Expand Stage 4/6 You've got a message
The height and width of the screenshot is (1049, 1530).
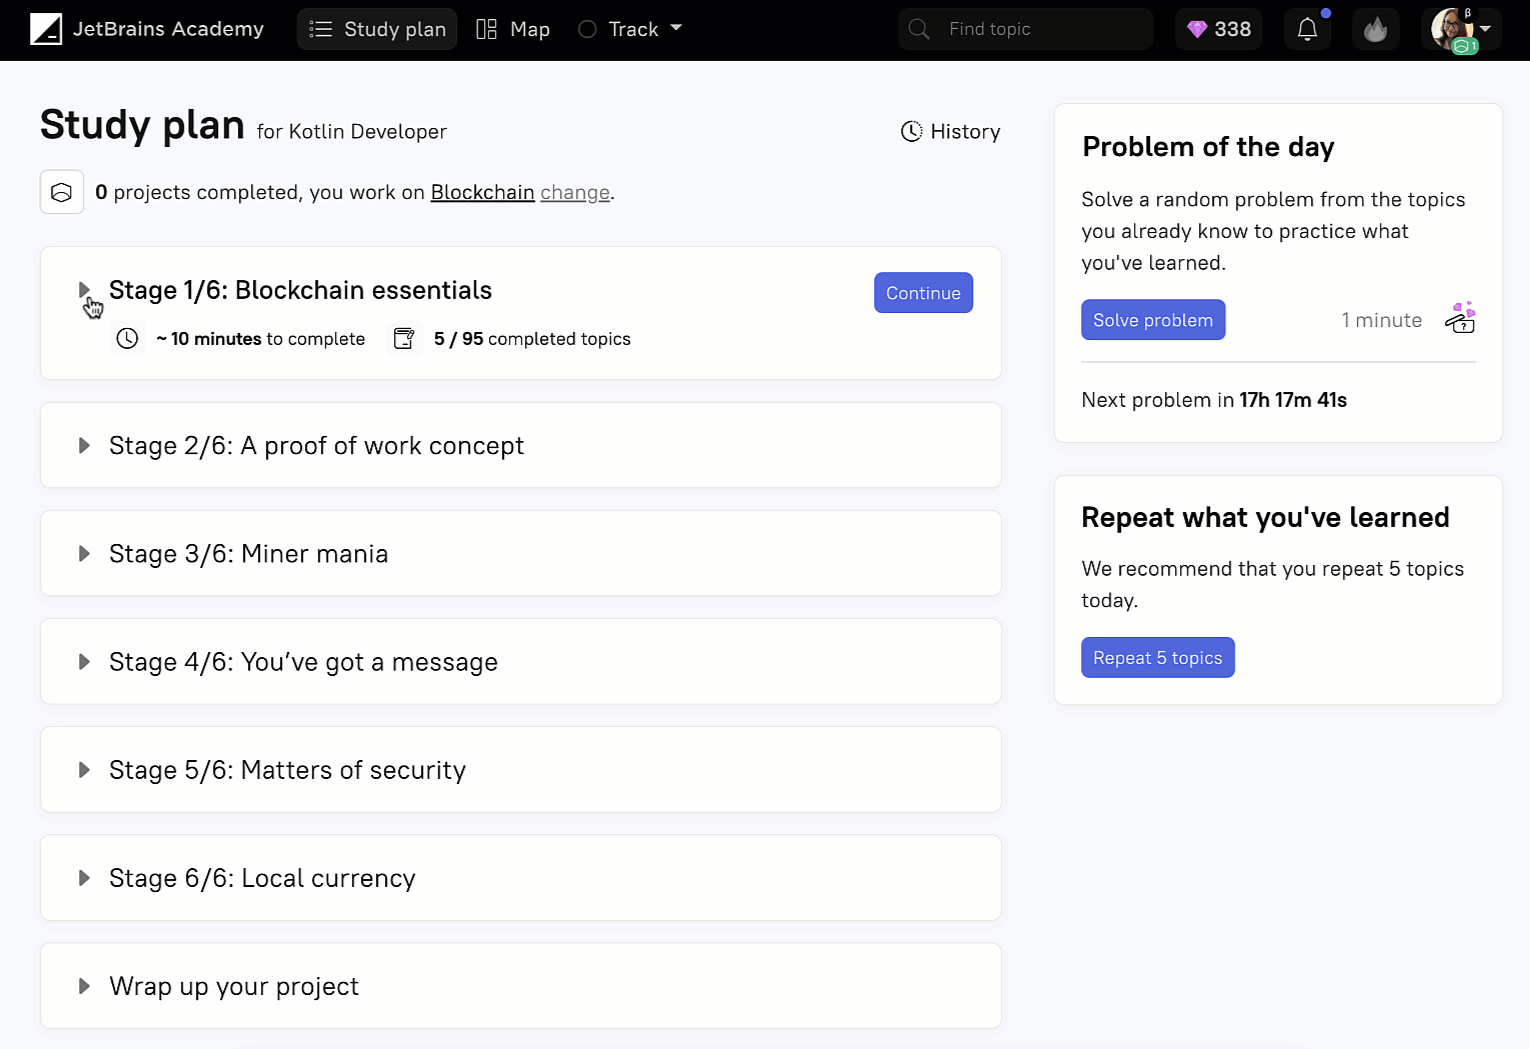[x=84, y=662]
